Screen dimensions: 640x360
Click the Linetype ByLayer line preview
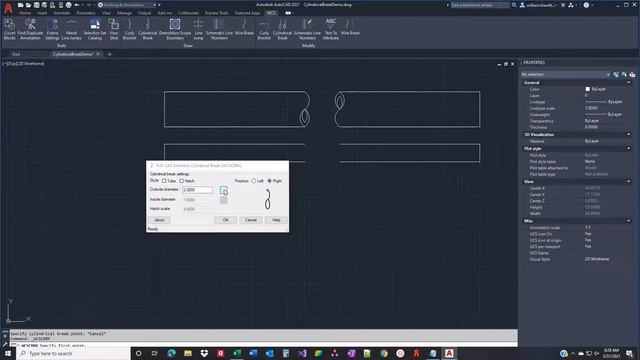pos(596,102)
